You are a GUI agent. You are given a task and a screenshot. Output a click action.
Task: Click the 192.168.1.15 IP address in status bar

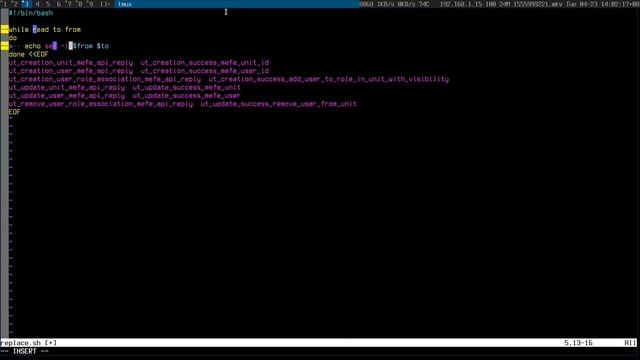[462, 4]
